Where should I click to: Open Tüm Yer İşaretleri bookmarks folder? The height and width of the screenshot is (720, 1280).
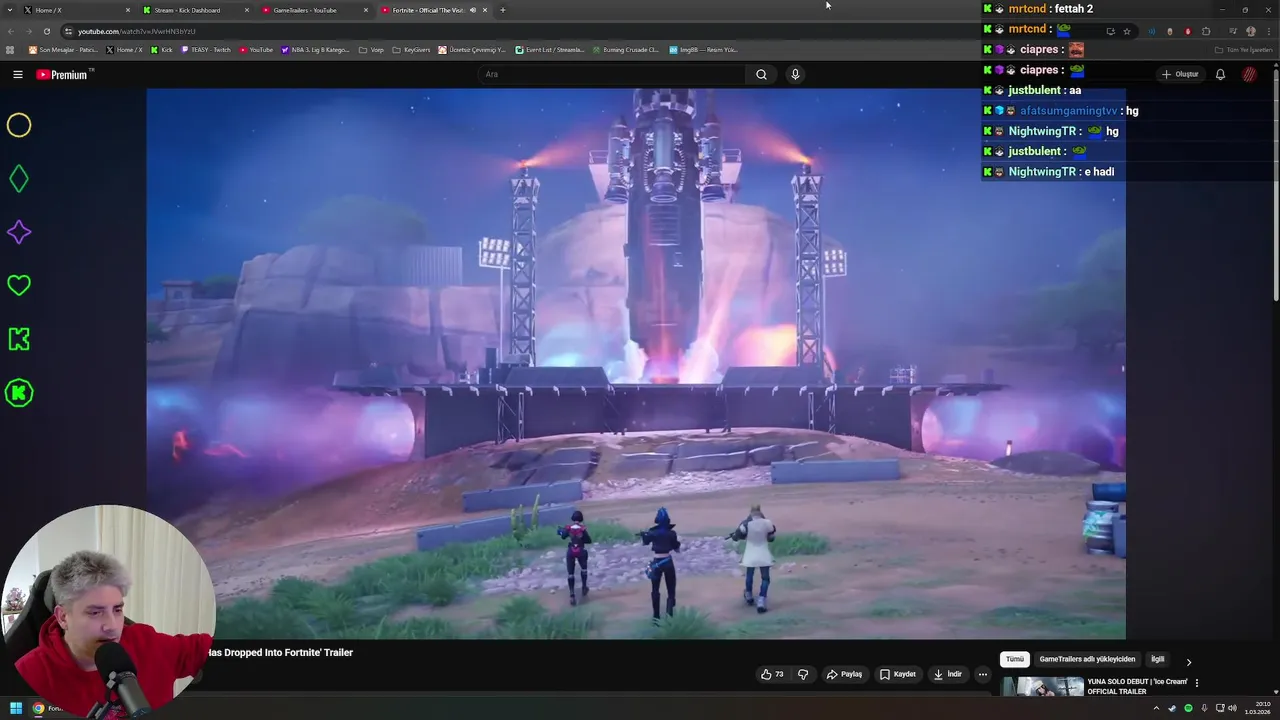click(x=1244, y=49)
